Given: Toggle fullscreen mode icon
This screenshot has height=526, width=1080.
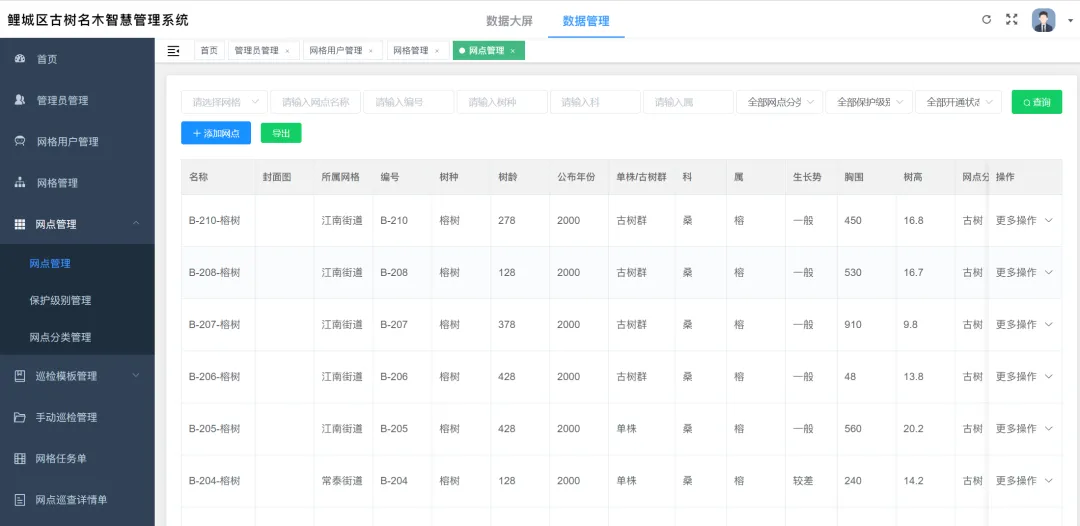Looking at the screenshot, I should pos(1011,19).
